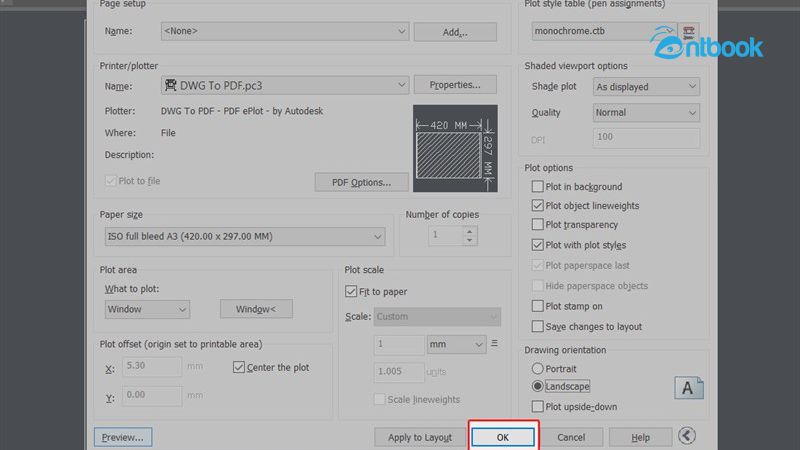The height and width of the screenshot is (450, 800).
Task: Click the Preview... button
Action: coord(123,437)
